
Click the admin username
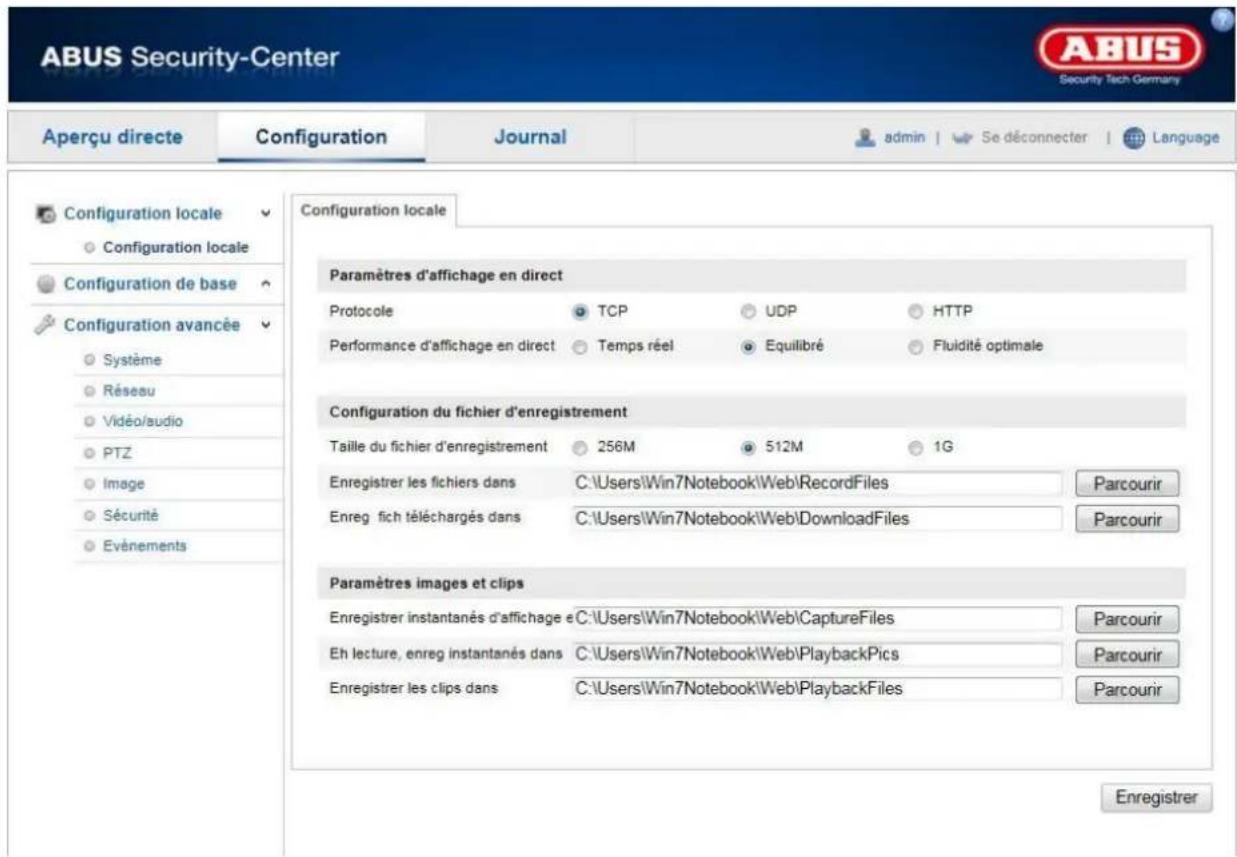tap(904, 137)
